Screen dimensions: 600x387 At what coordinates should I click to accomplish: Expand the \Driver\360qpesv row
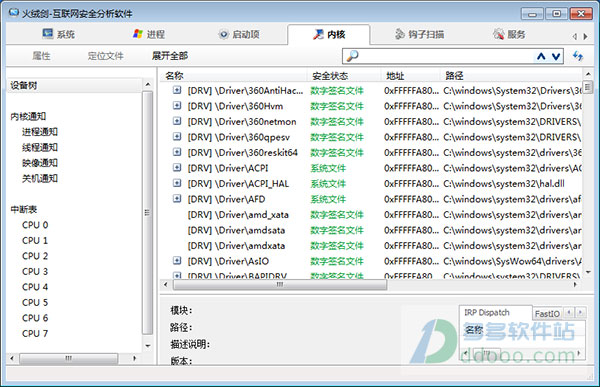177,136
